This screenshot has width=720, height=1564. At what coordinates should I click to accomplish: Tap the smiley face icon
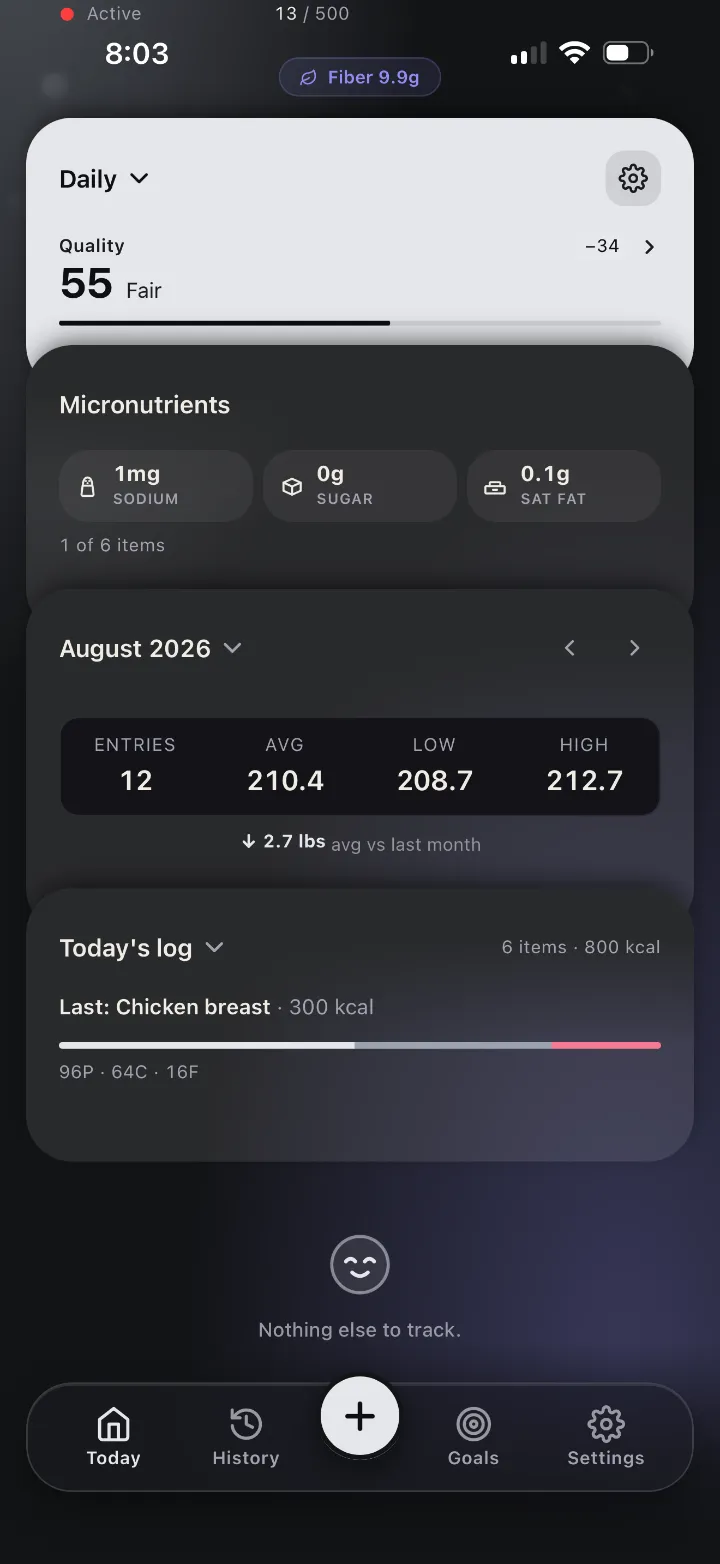360,1265
